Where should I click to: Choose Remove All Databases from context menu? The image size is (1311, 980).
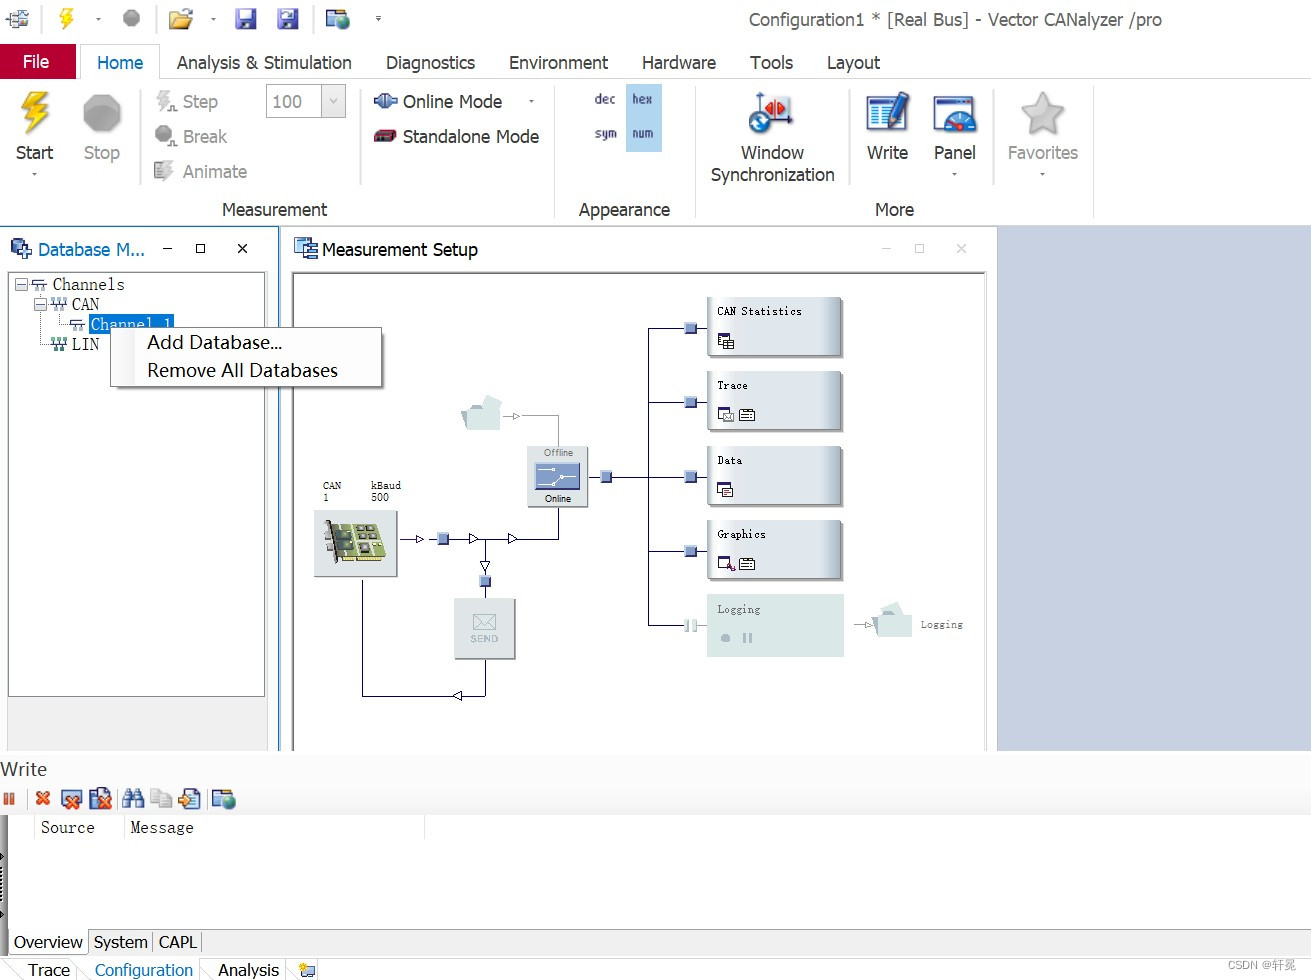(243, 370)
